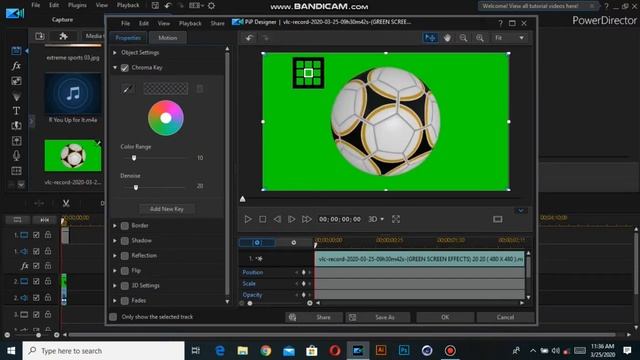640x360 pixels.
Task: Click the fast forward button
Action: point(307,219)
